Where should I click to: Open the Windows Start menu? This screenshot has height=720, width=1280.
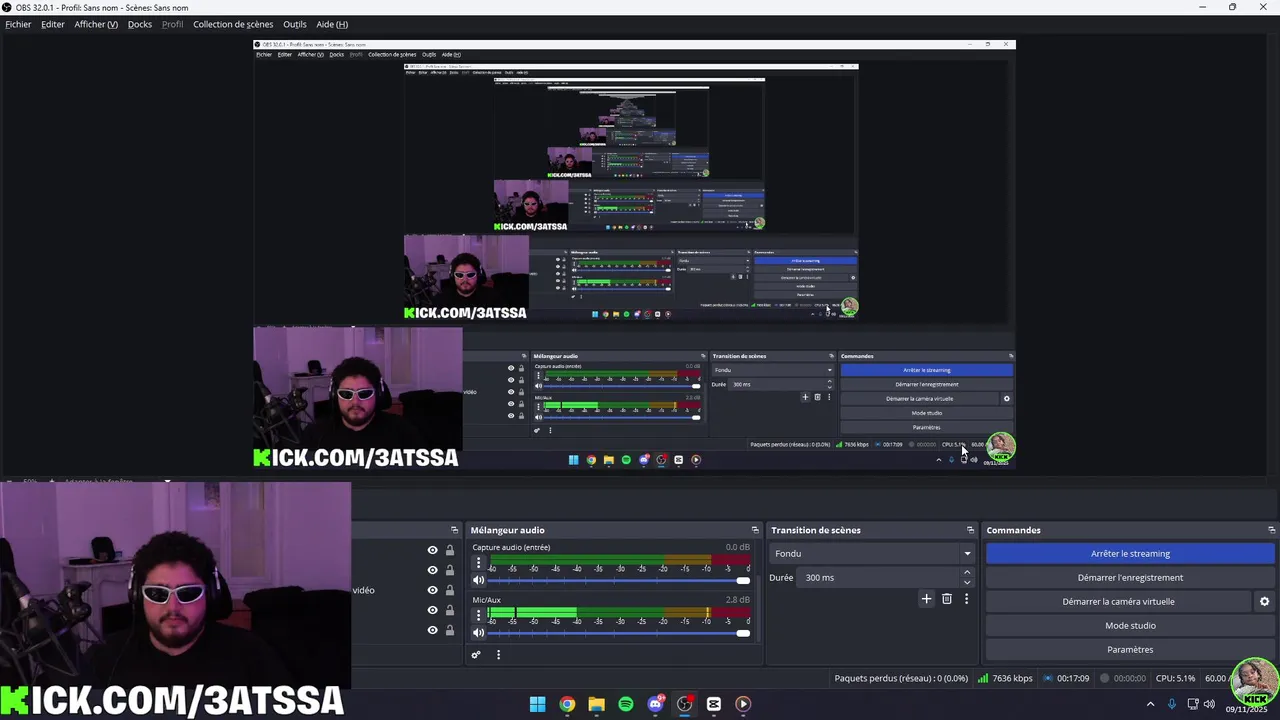(x=538, y=704)
